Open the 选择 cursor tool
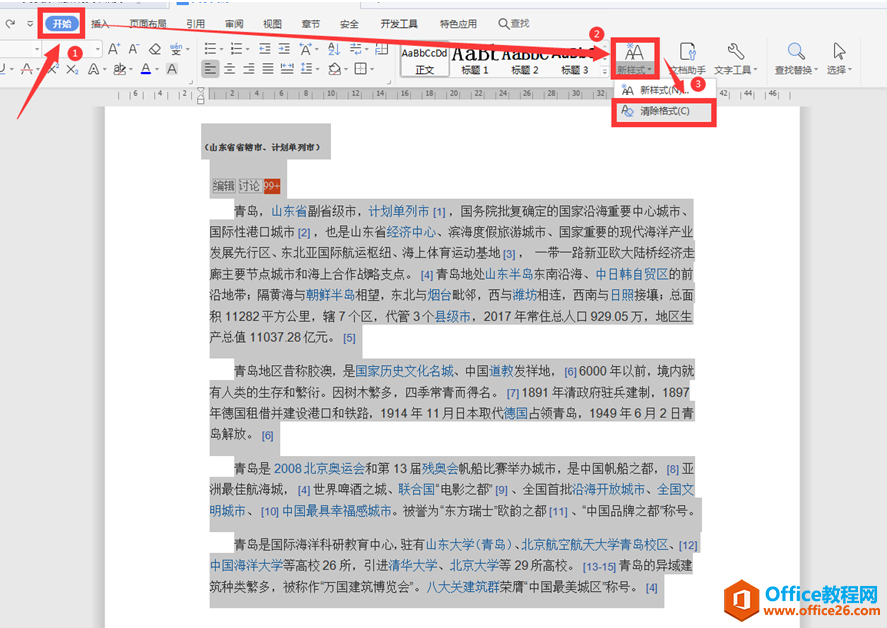Image resolution: width=887 pixels, height=628 pixels. [x=839, y=59]
